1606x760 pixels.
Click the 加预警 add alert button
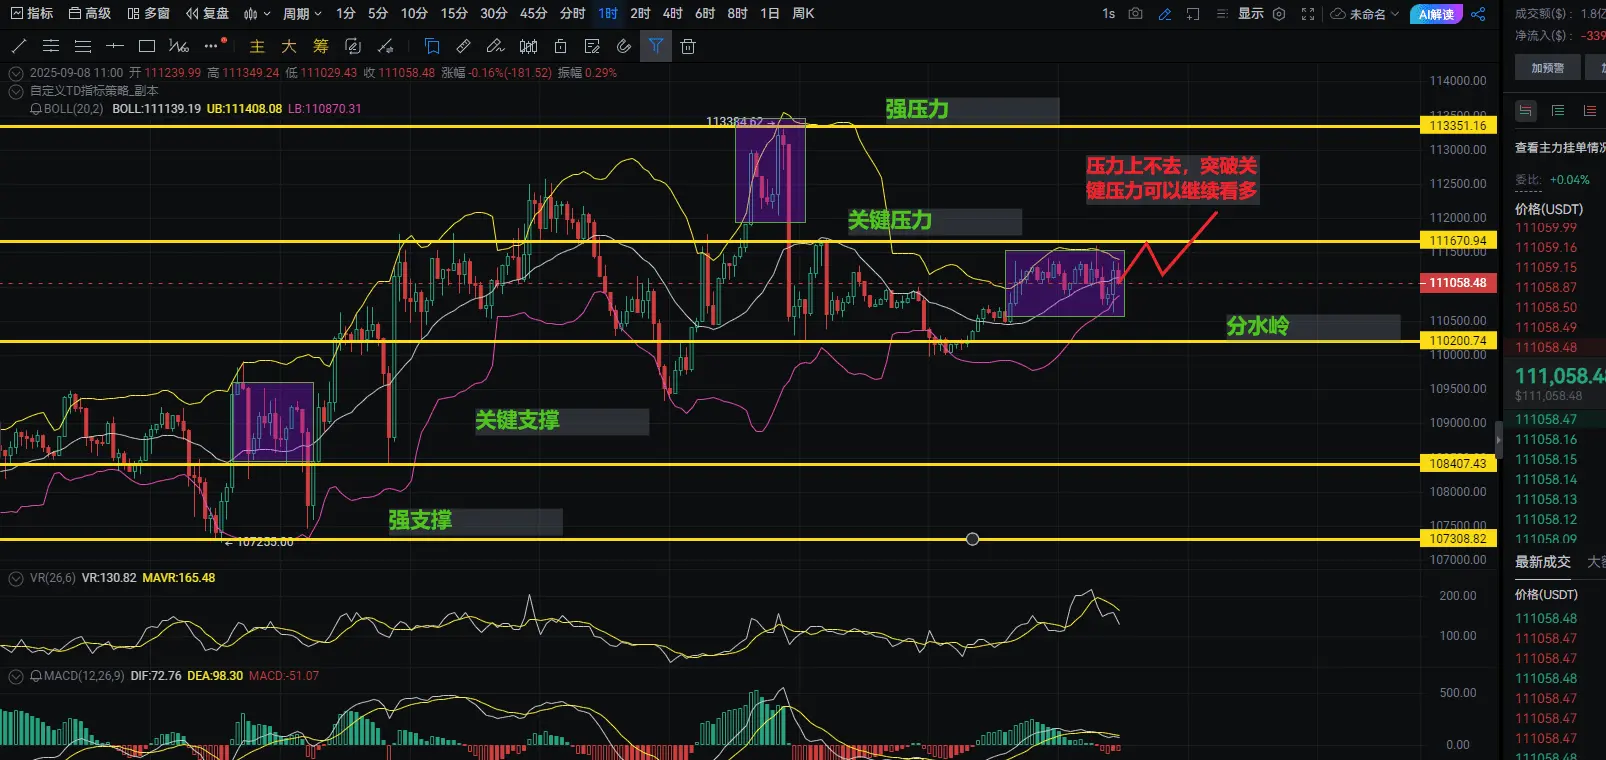[1547, 68]
